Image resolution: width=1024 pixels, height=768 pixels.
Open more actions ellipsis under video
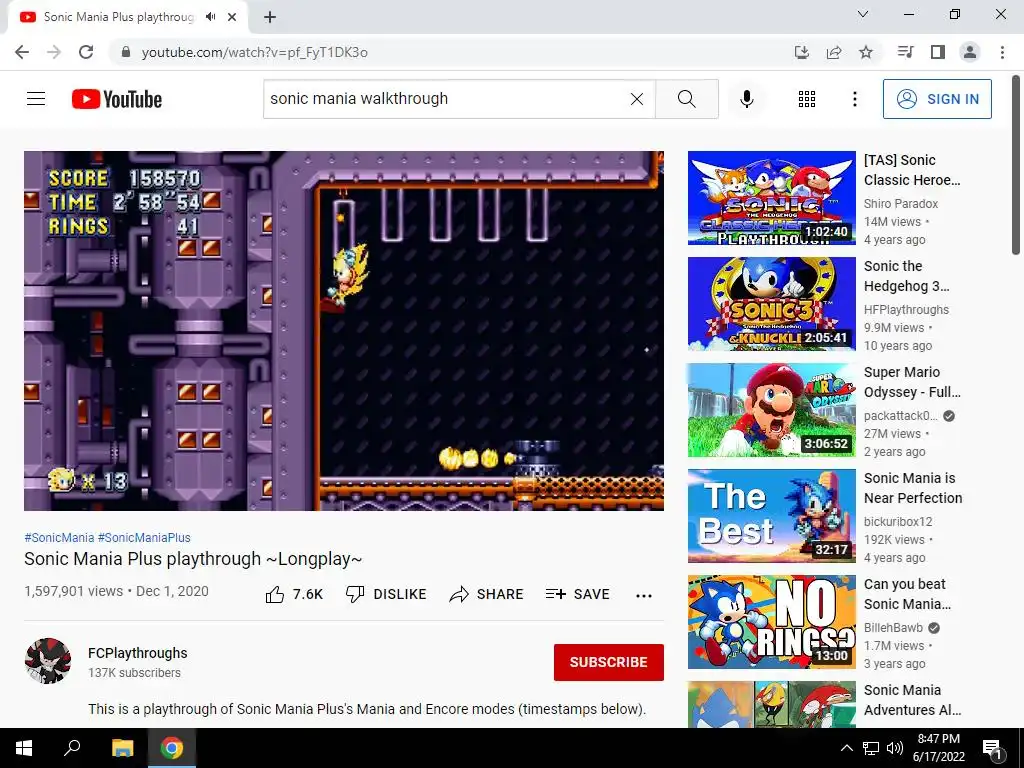pos(644,595)
